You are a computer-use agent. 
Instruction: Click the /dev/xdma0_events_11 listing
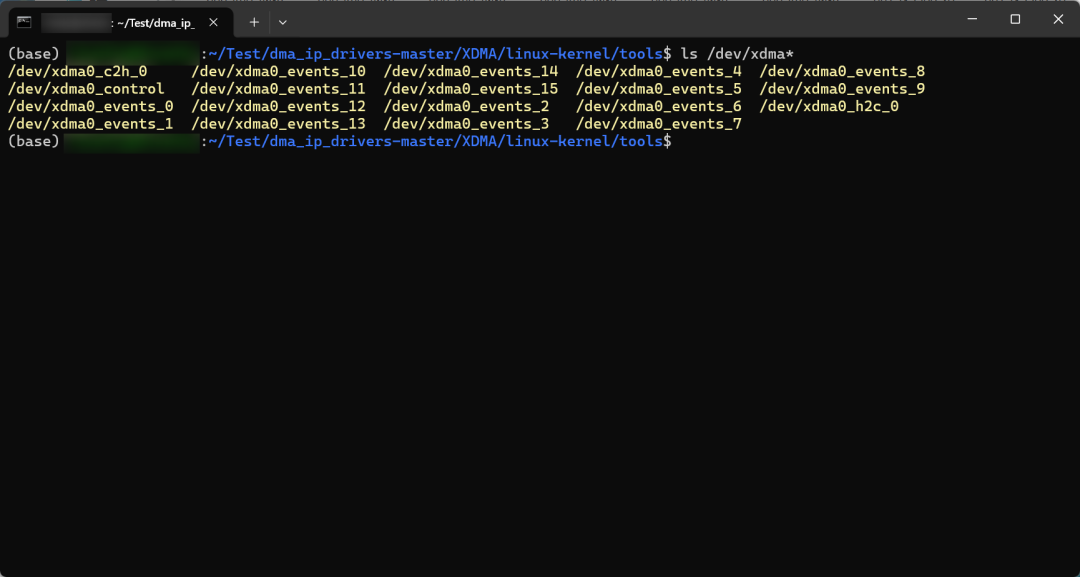pos(278,88)
